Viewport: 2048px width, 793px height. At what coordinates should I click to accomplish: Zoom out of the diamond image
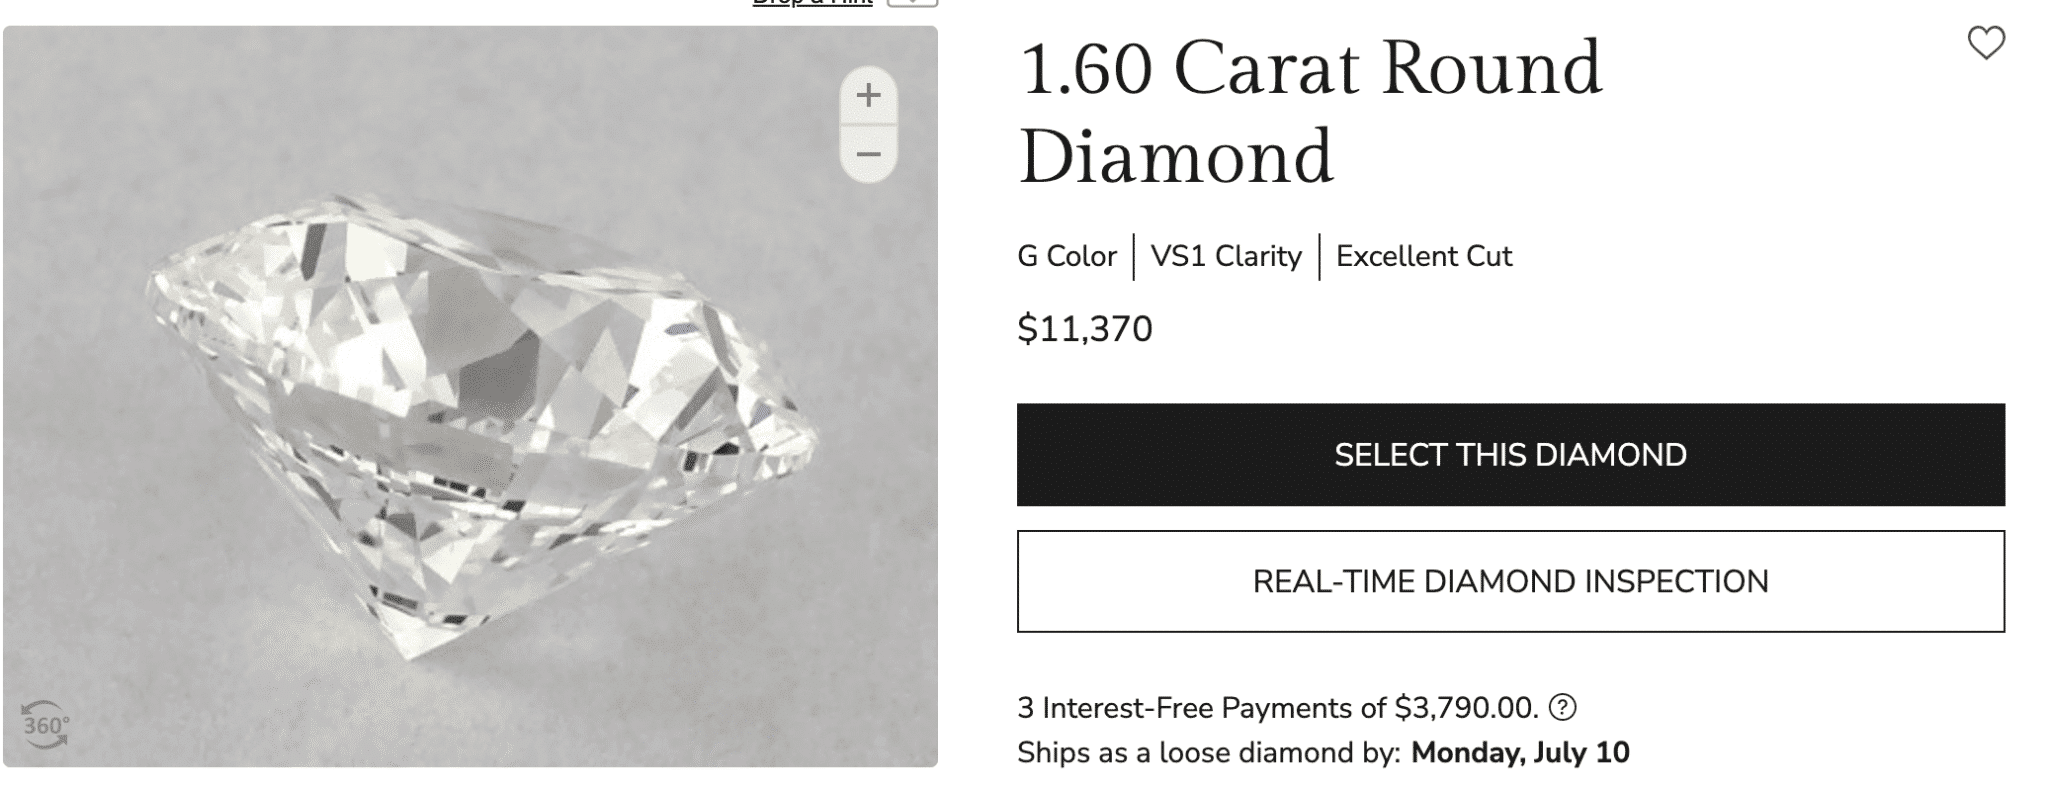[868, 154]
